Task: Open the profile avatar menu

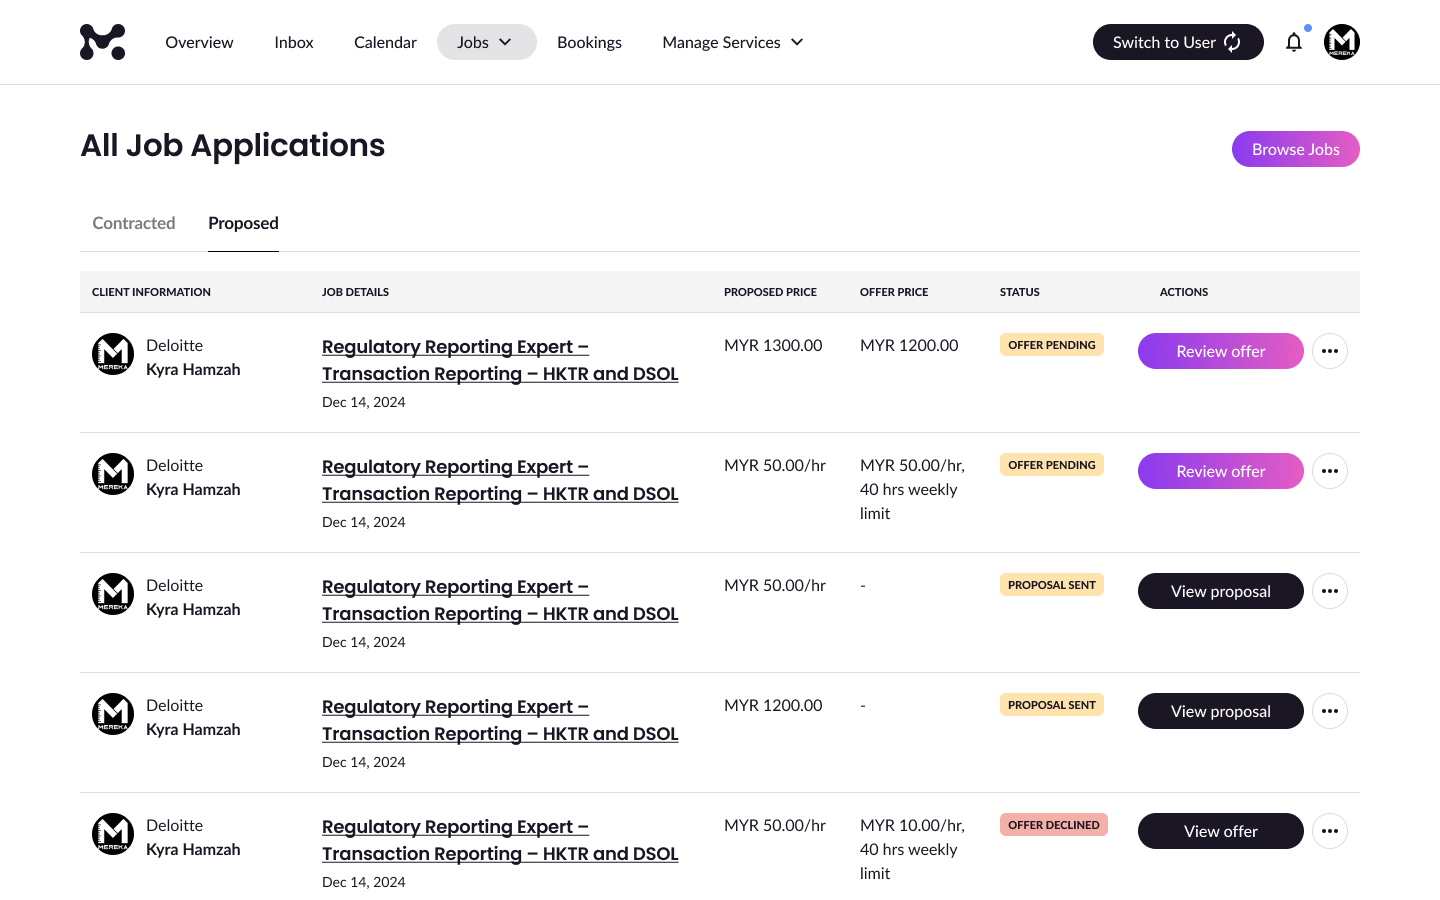Action: (1341, 42)
